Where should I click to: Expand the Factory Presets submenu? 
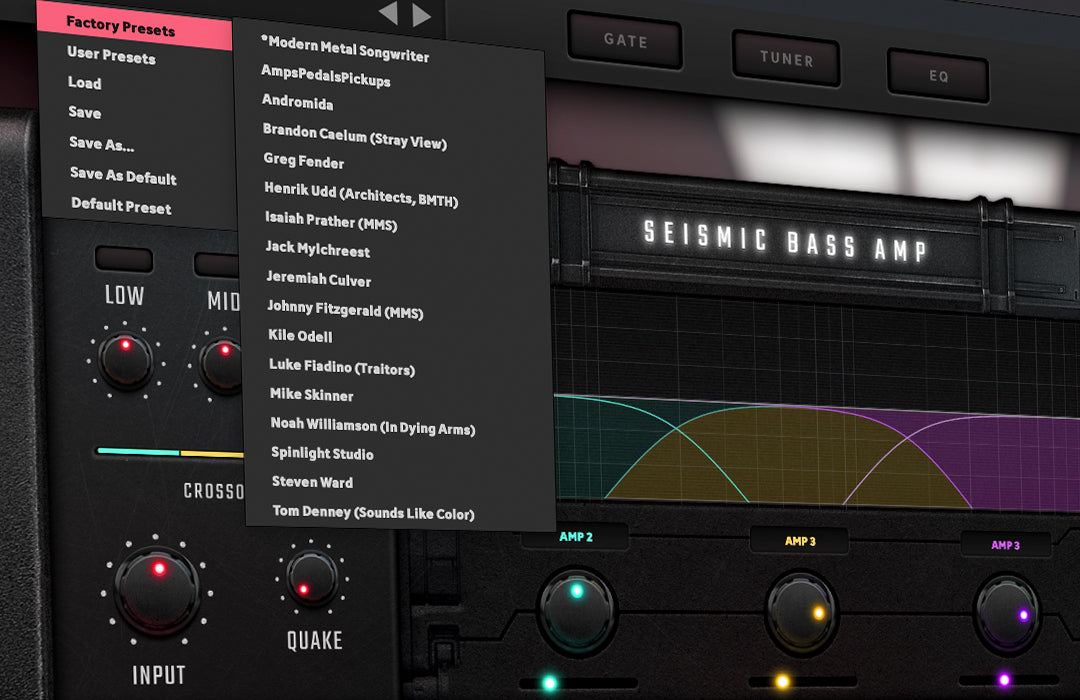point(121,26)
